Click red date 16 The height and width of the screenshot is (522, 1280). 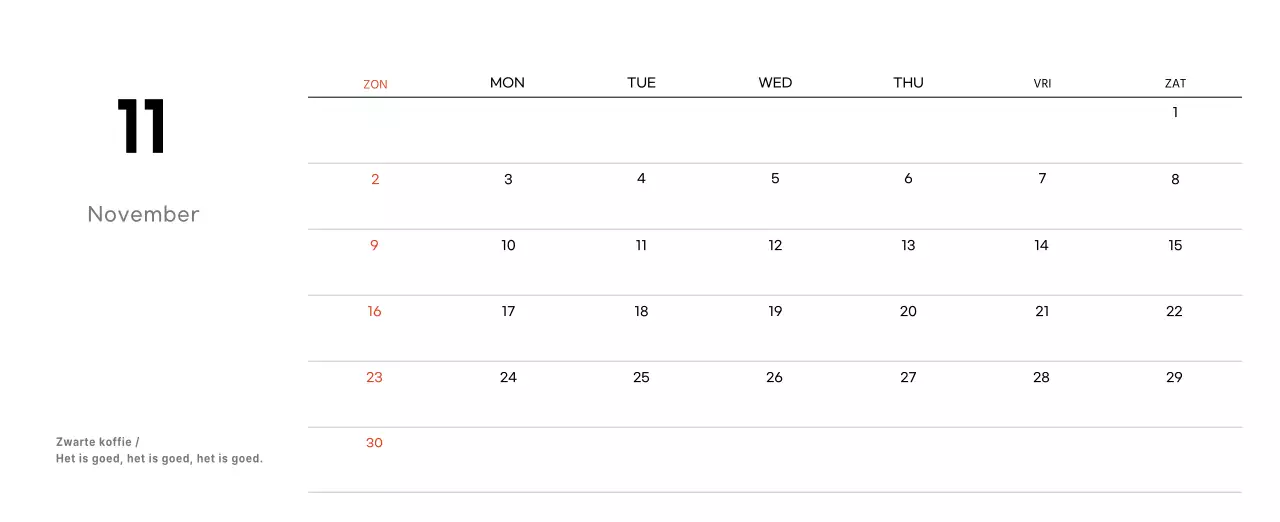click(x=374, y=311)
